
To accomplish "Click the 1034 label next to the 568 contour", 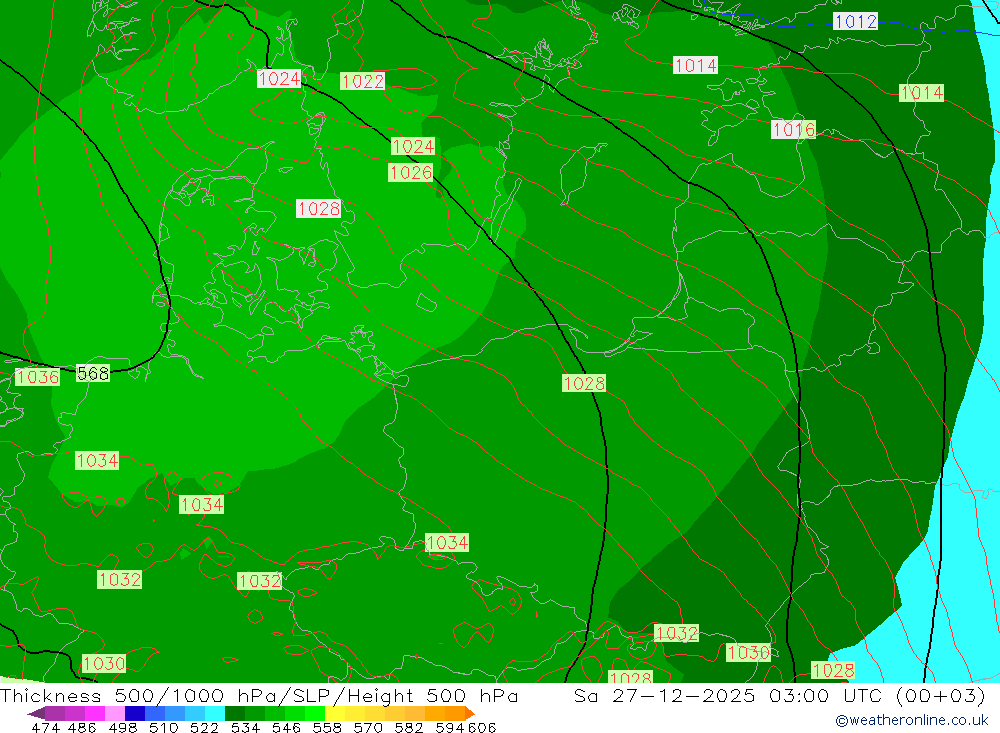I will pyautogui.click(x=97, y=460).
